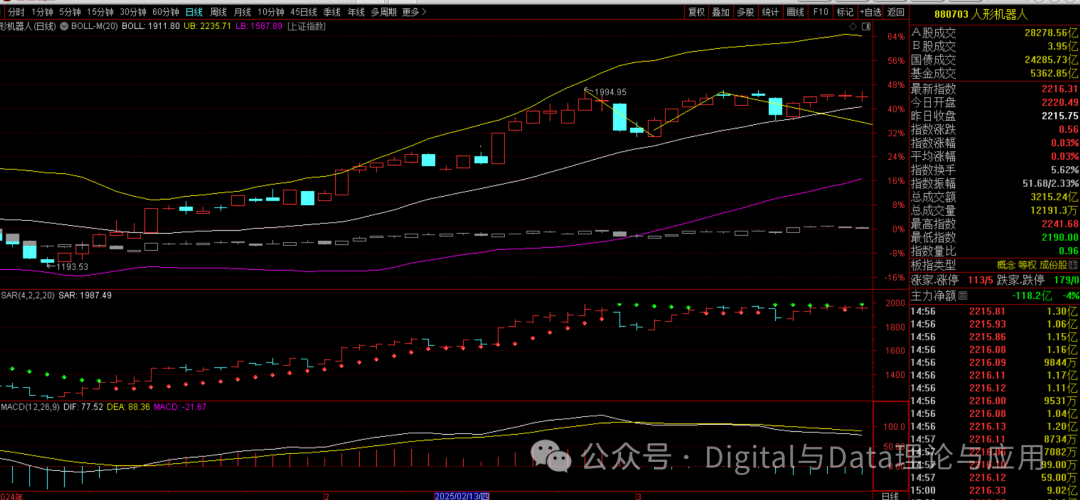This screenshot has height=500, width=1080.
Task: Toggle the side panel icon above the price axis
Action: [866, 26]
